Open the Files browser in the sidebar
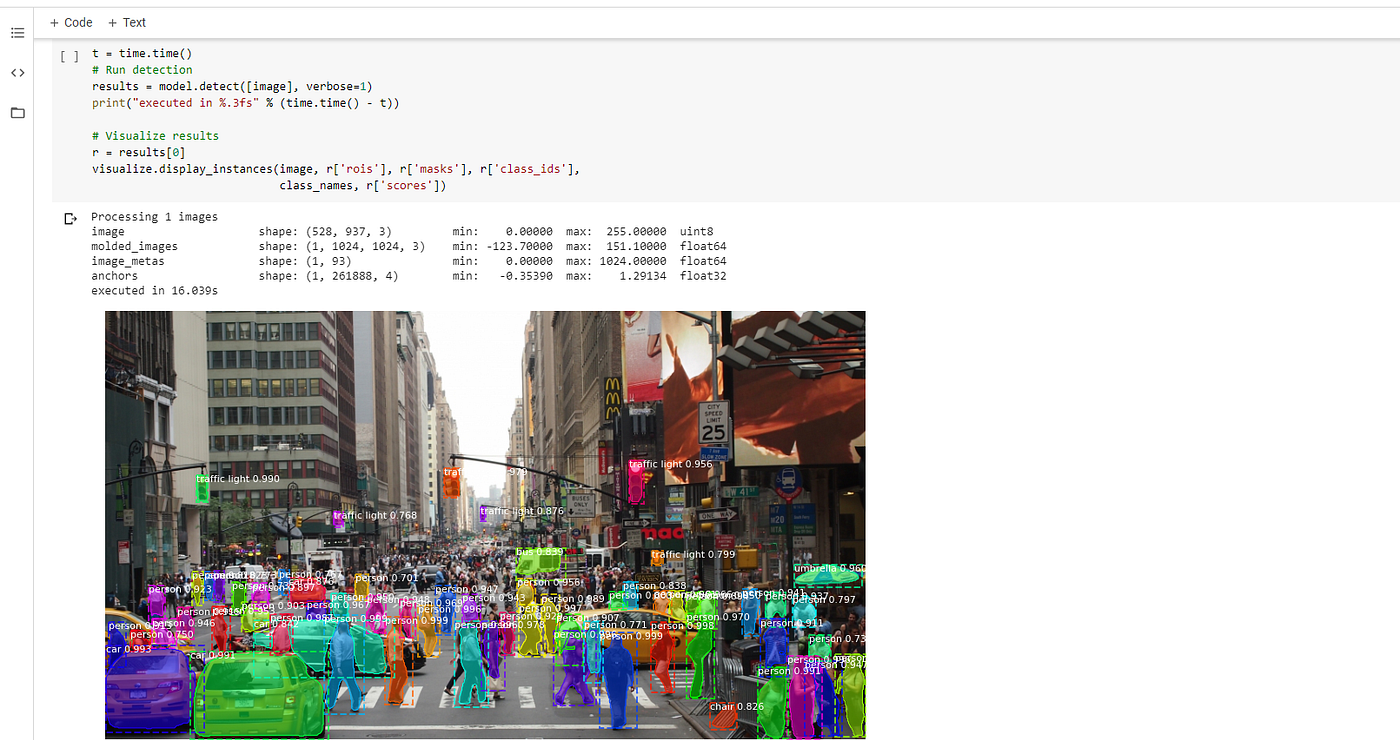Screen dimensions: 1400x740 tap(17, 113)
